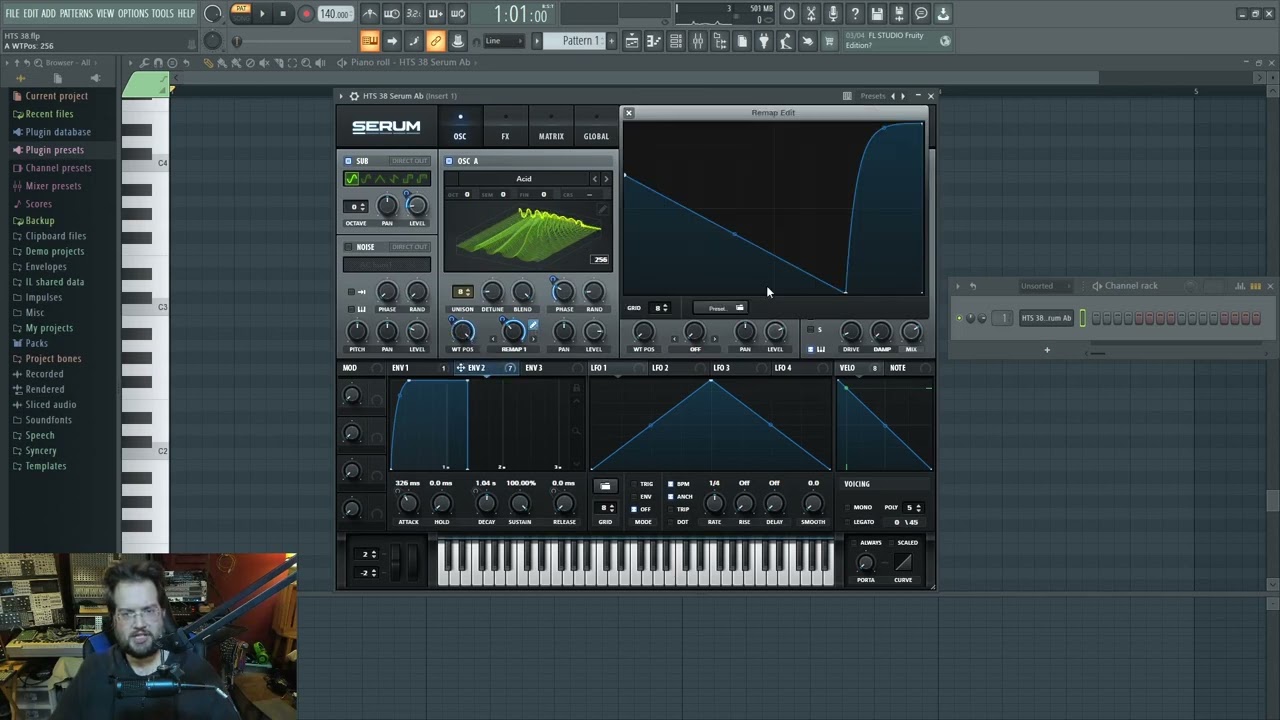Viewport: 1280px width, 720px height.
Task: Close the Remap Edit panel
Action: (x=629, y=113)
